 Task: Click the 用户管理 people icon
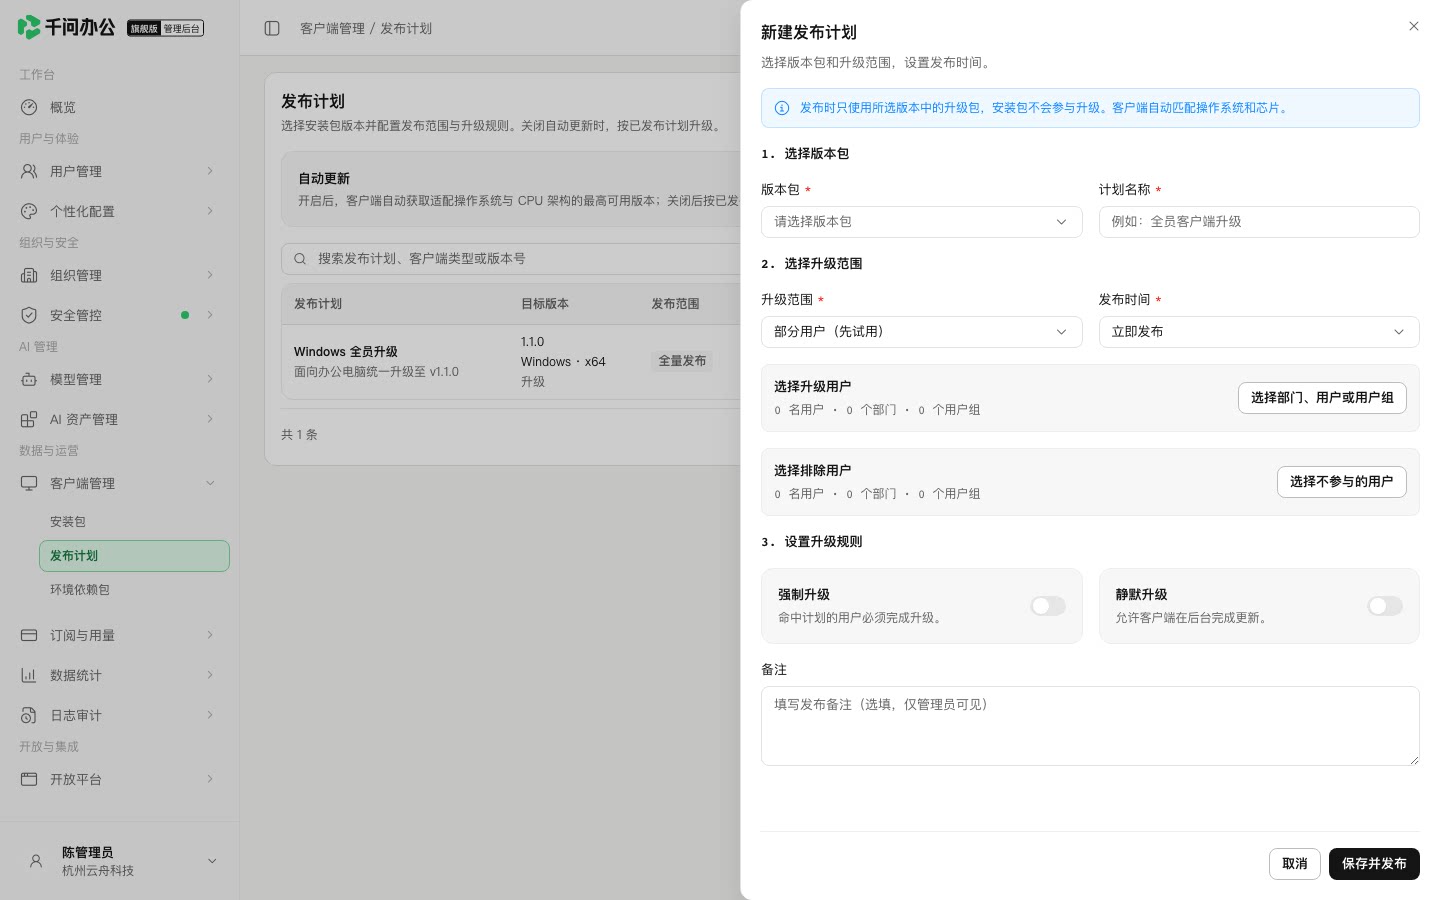tap(29, 171)
